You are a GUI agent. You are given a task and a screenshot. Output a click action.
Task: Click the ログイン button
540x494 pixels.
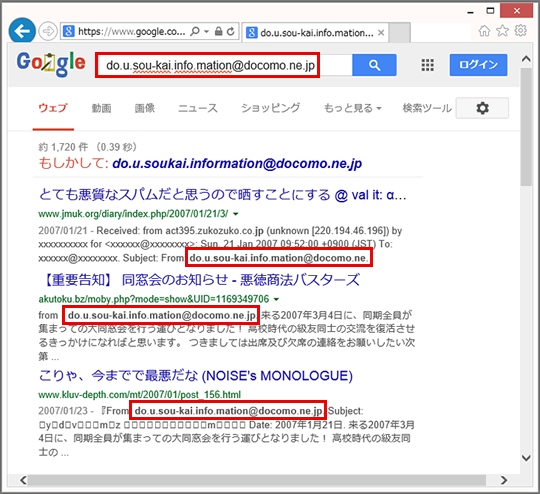tap(478, 65)
